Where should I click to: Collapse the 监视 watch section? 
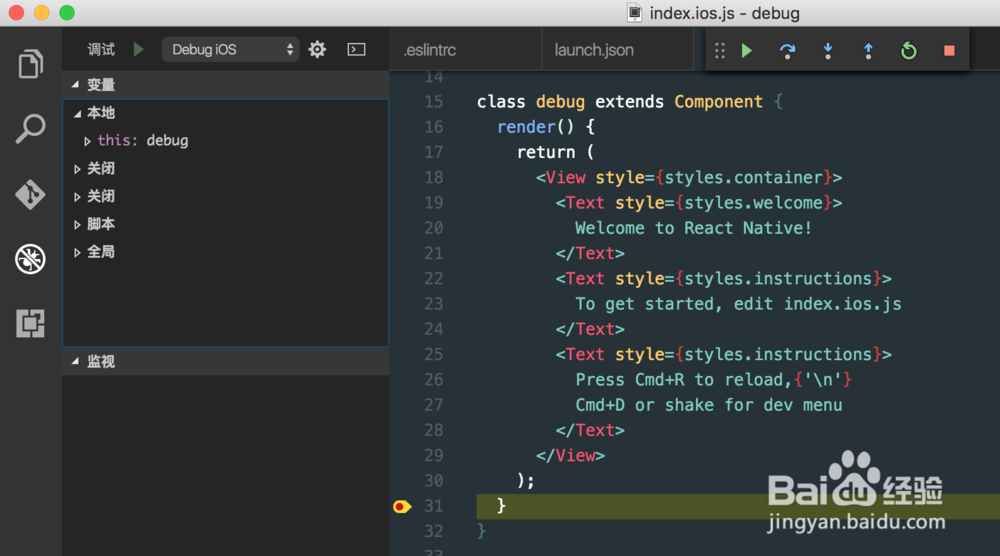(x=76, y=361)
